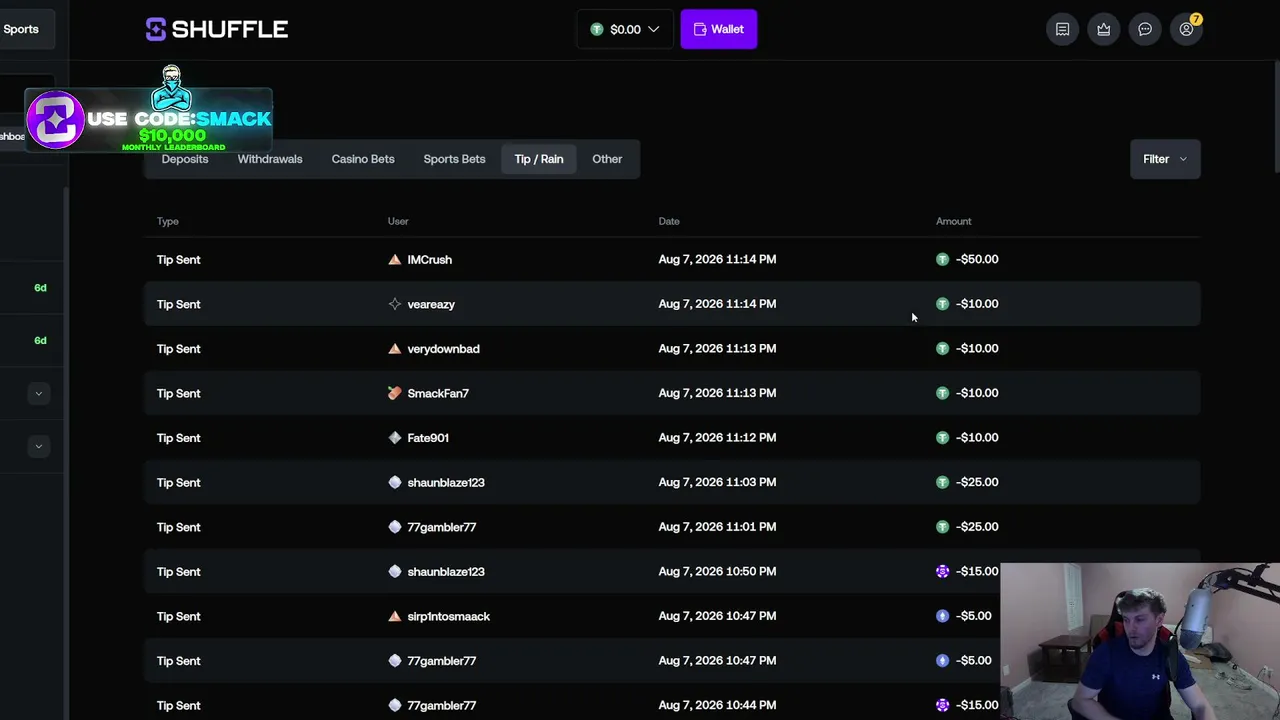Click purple coin icon at 10:50 PM row

[942, 571]
